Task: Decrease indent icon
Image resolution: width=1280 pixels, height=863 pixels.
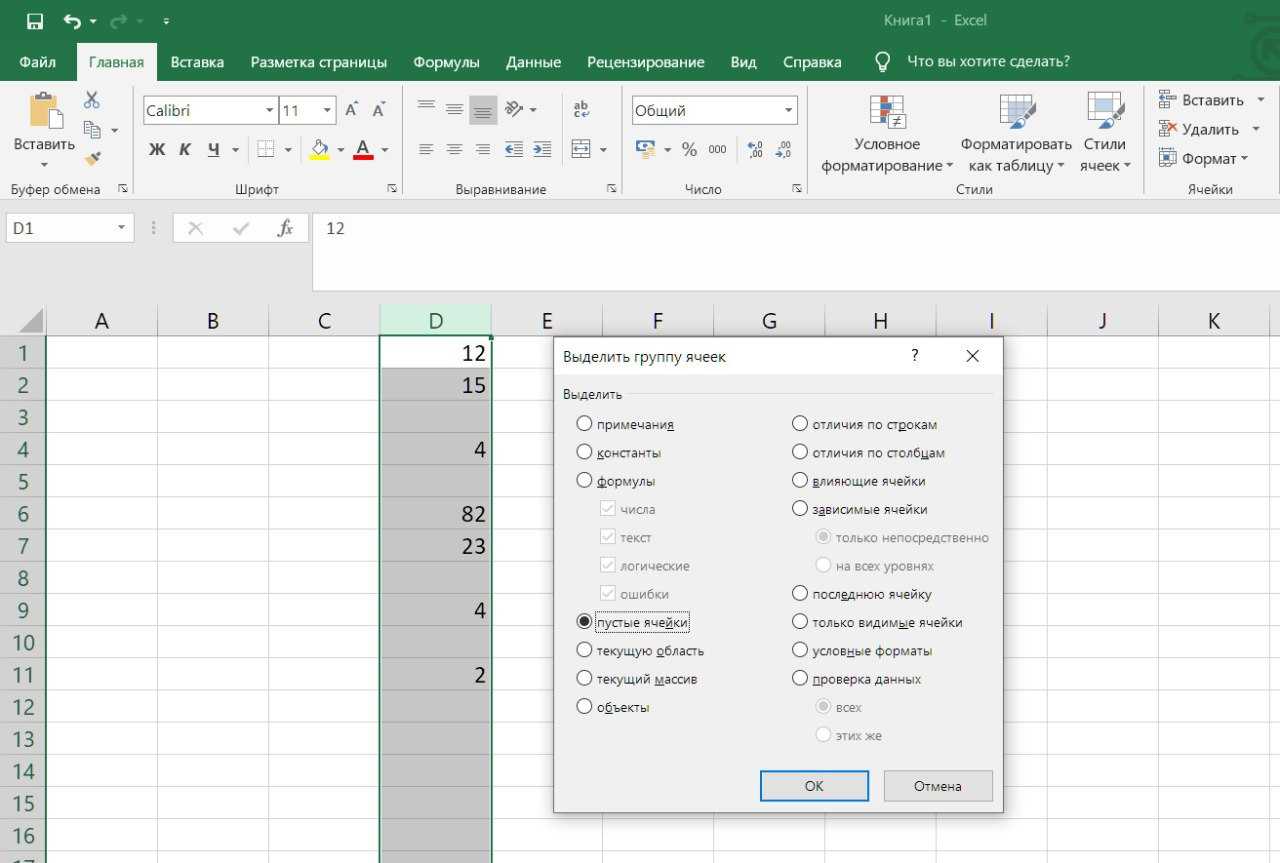Action: pyautogui.click(x=514, y=150)
